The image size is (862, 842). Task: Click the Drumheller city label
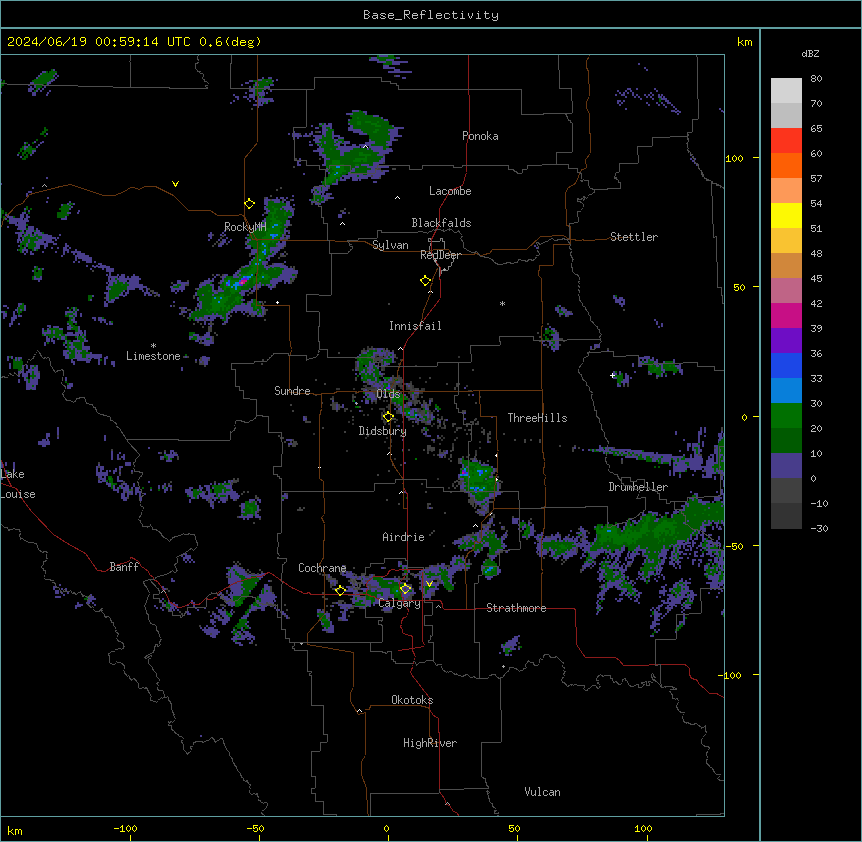tap(638, 487)
